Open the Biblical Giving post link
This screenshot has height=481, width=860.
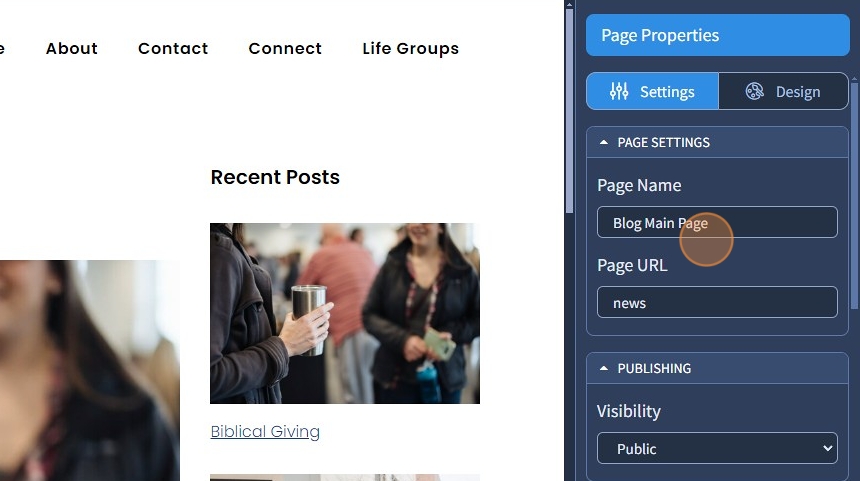[265, 432]
